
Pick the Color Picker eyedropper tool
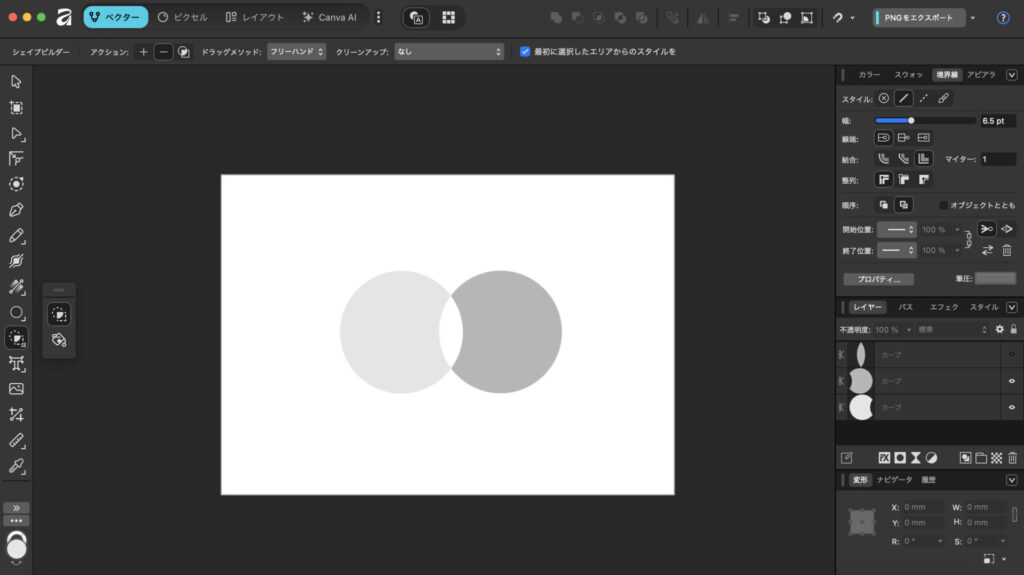click(16, 466)
